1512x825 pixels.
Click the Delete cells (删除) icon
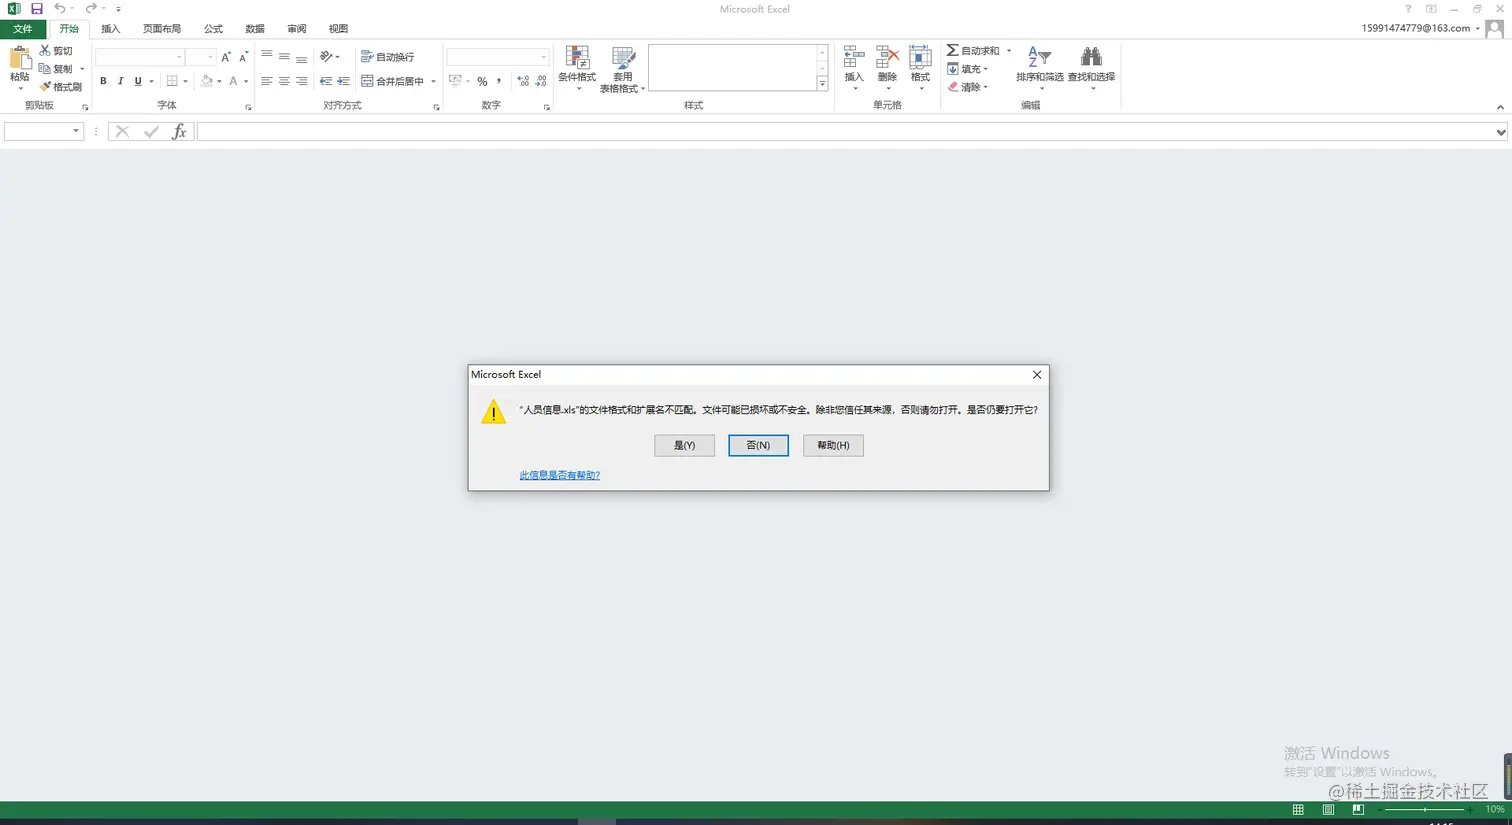click(887, 57)
